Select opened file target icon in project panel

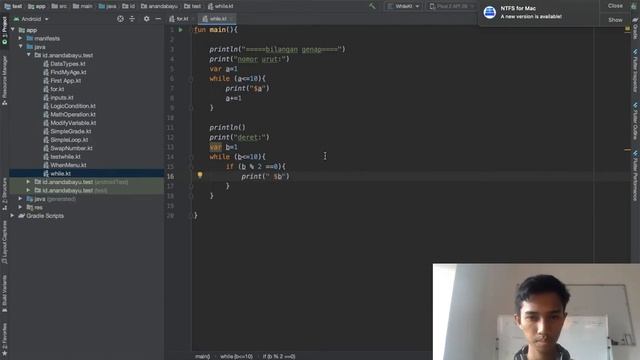(x=120, y=19)
